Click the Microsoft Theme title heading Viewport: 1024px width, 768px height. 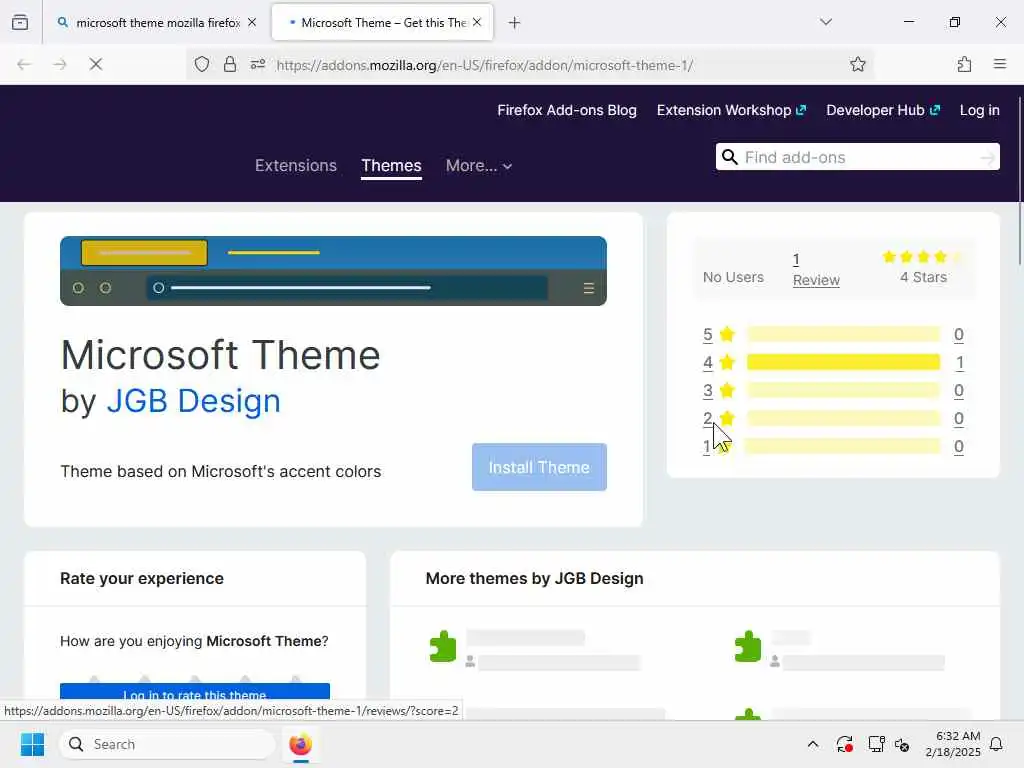220,355
